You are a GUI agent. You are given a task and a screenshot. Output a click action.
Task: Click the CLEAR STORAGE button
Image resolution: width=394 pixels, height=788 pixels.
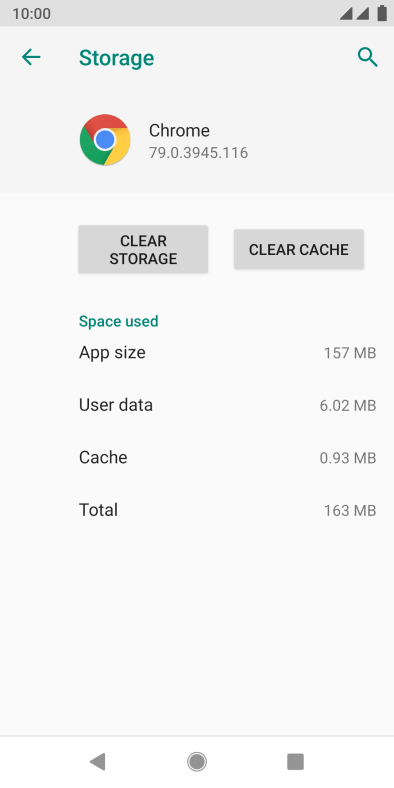tap(143, 249)
